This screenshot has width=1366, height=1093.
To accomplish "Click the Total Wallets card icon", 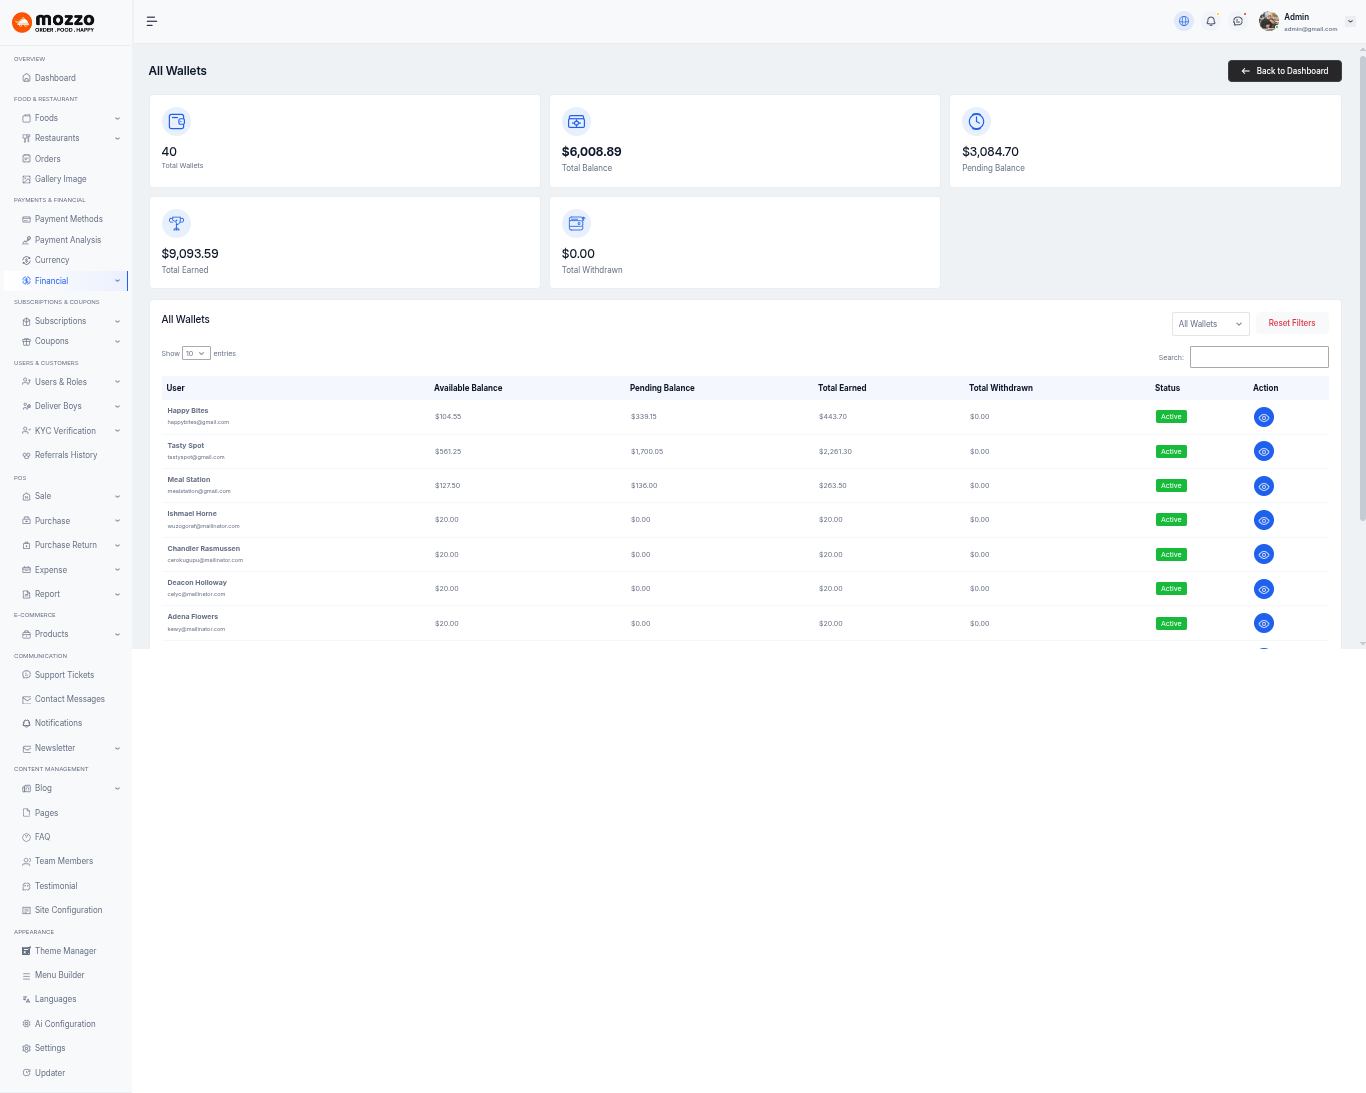I will [x=177, y=121].
